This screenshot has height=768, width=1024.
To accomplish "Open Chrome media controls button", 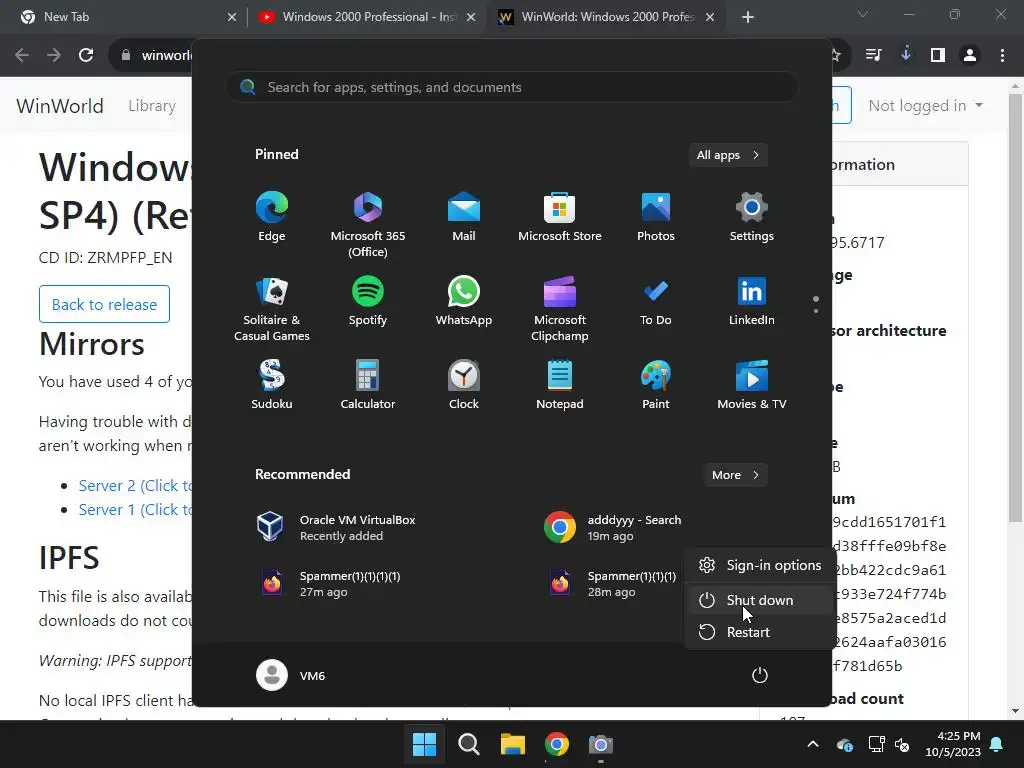I will 874,56.
